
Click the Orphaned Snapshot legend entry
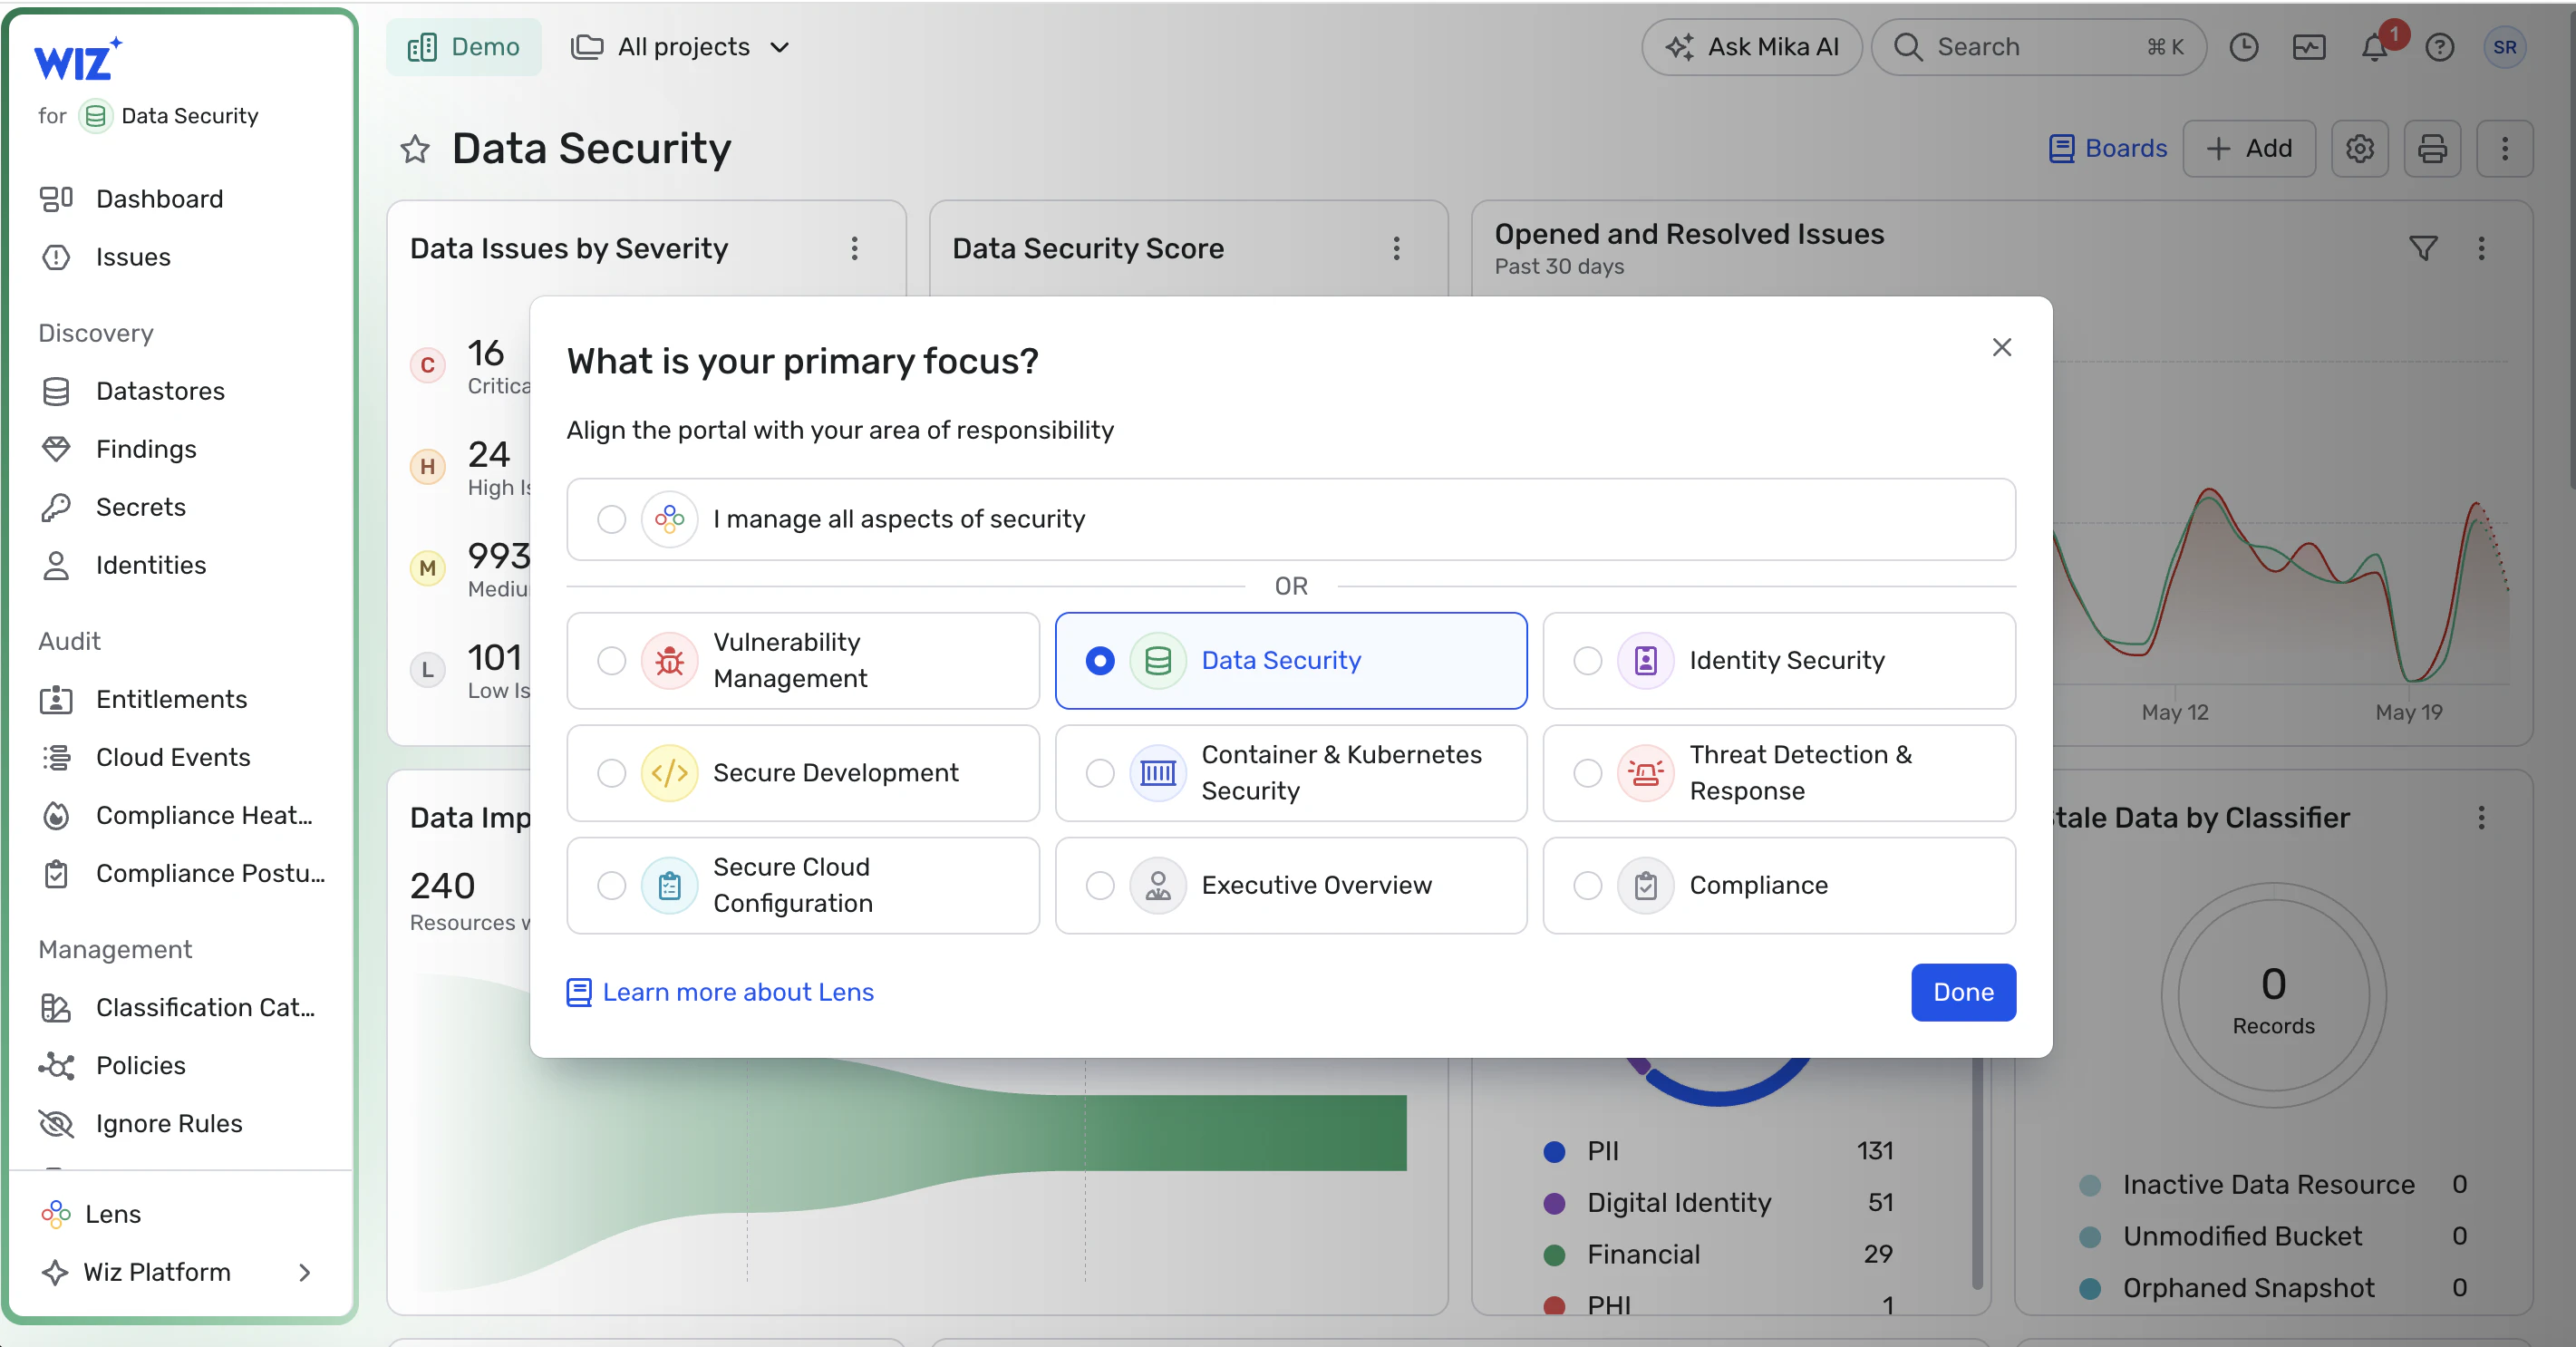(2272, 1288)
